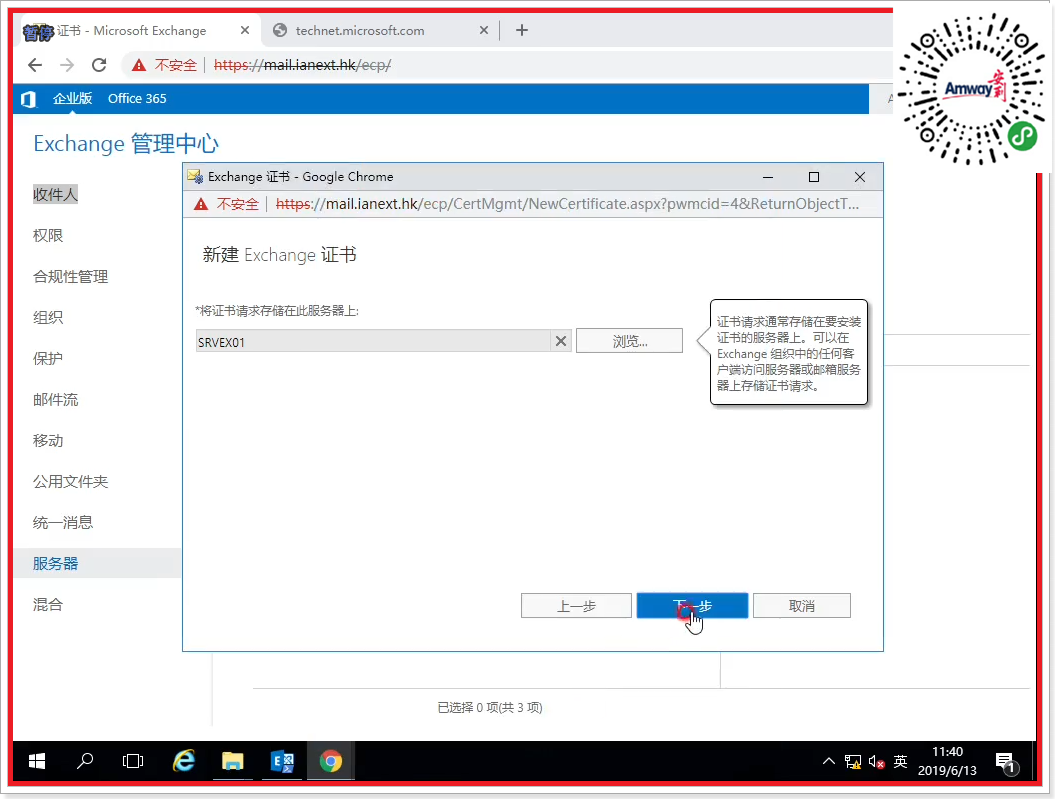Show hidden system tray icons
This screenshot has height=799, width=1055.
[829, 761]
